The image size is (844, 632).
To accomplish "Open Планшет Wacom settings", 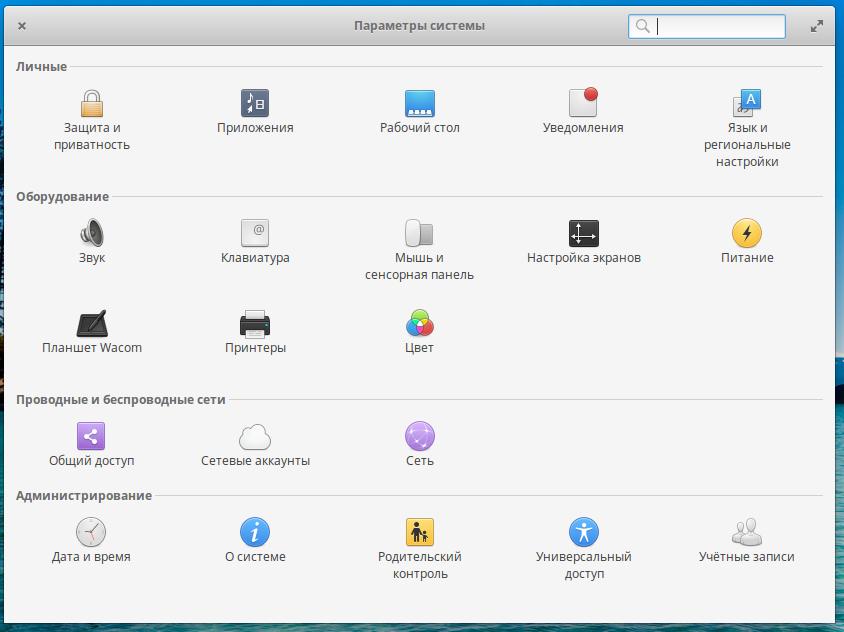I will pos(92,324).
